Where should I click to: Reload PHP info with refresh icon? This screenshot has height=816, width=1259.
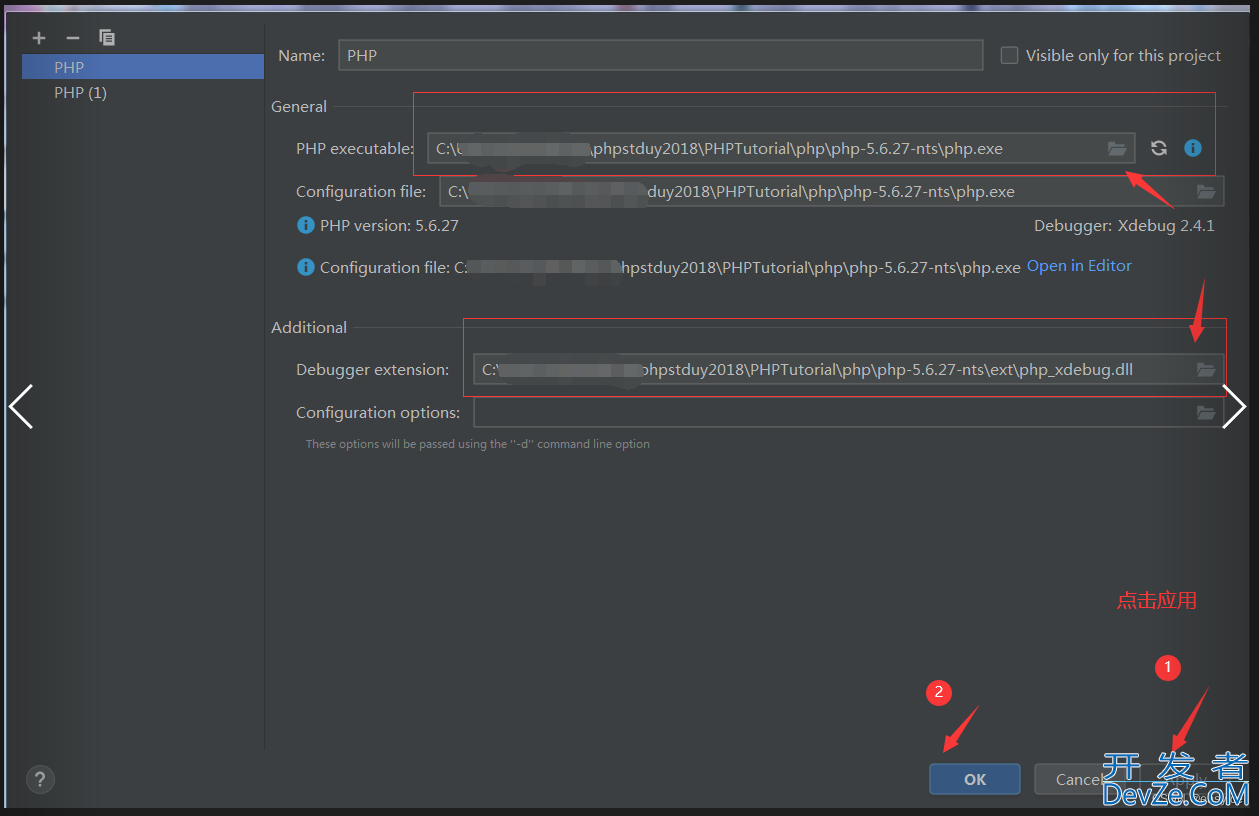(1159, 148)
